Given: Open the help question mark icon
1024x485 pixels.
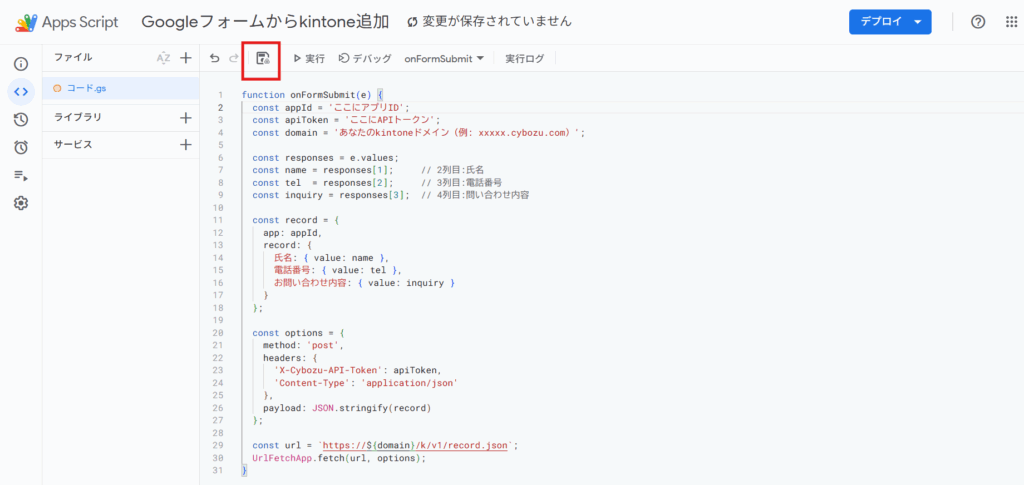Looking at the screenshot, I should point(978,22).
